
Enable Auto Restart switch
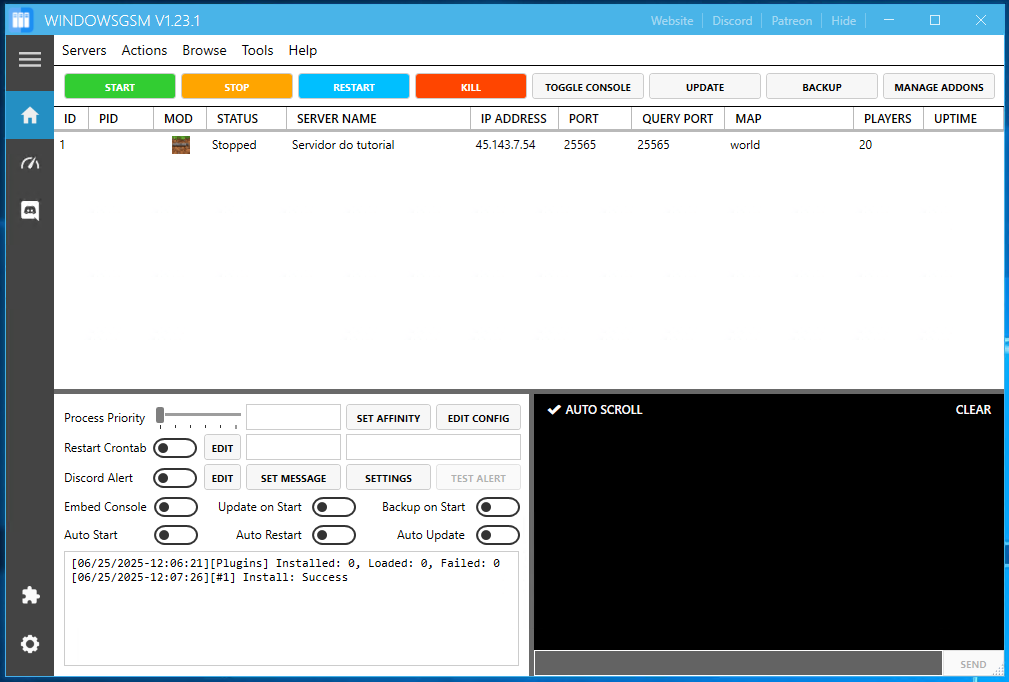point(334,535)
